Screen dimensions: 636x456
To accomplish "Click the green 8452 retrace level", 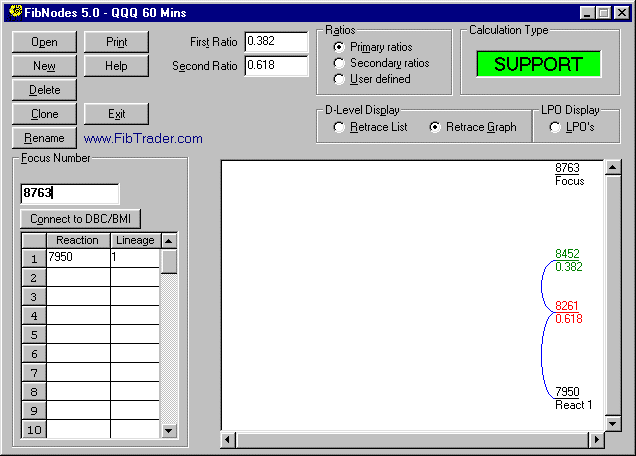I will point(569,260).
